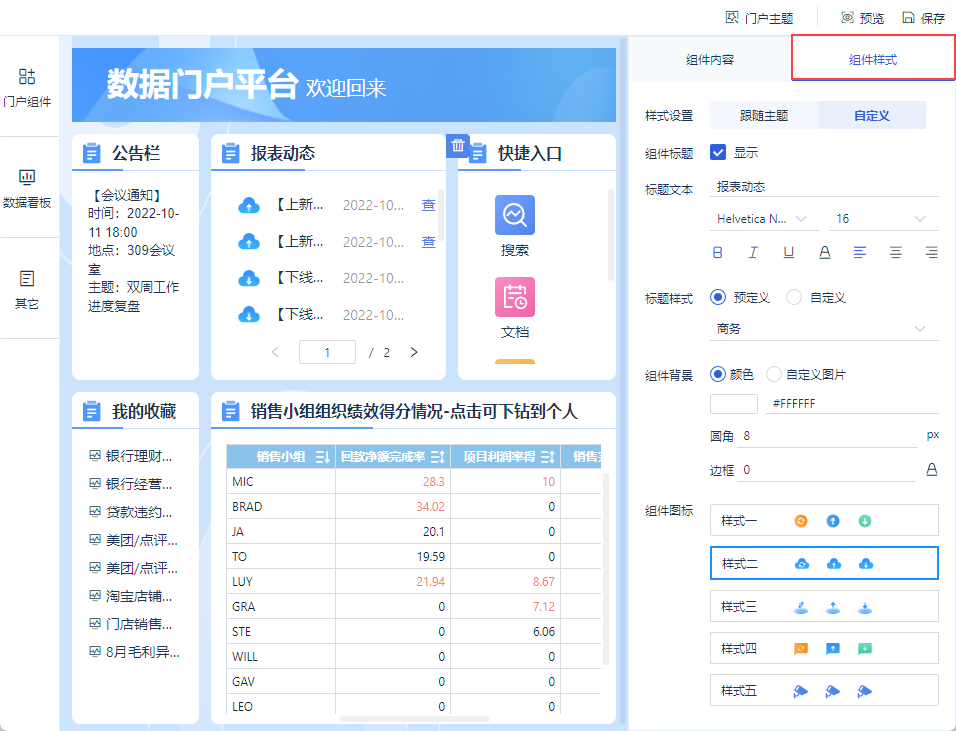The height and width of the screenshot is (731, 956).
Task: Toggle bold title formatting
Action: (x=718, y=252)
